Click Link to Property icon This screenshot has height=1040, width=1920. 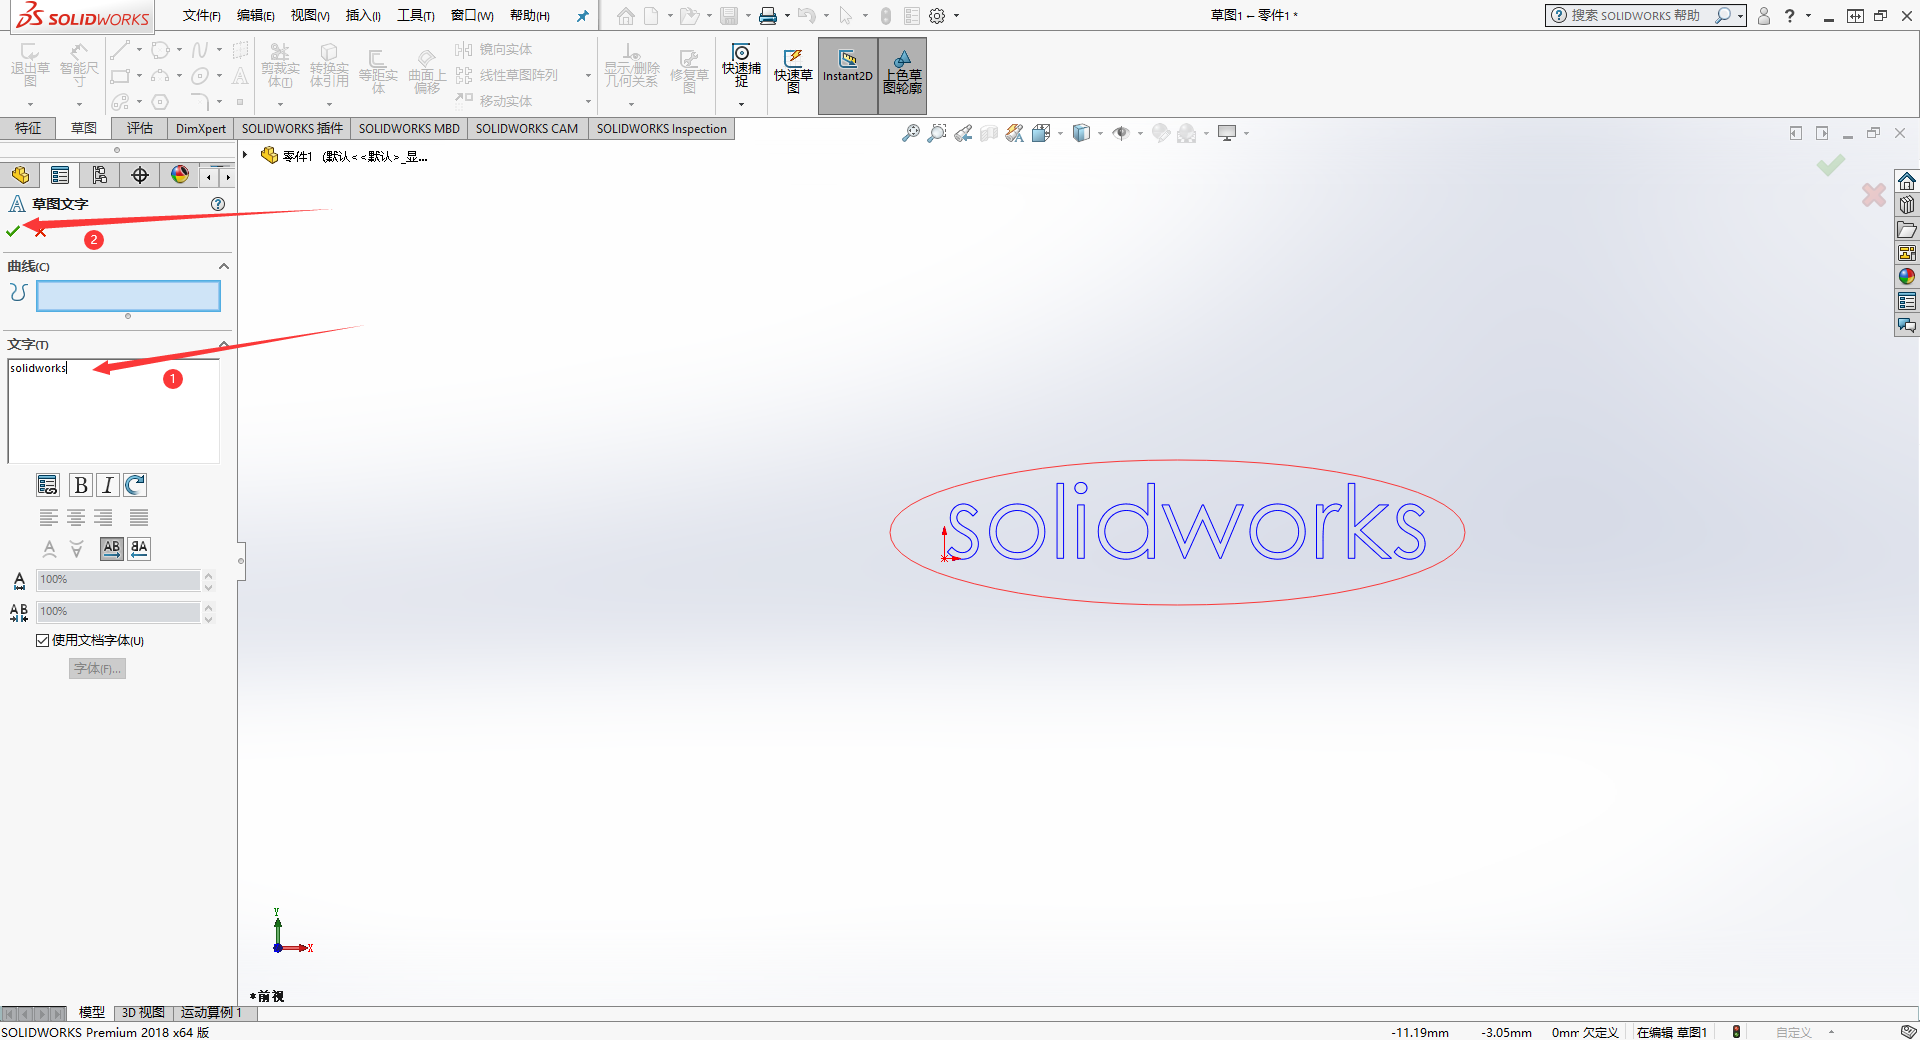pyautogui.click(x=47, y=485)
